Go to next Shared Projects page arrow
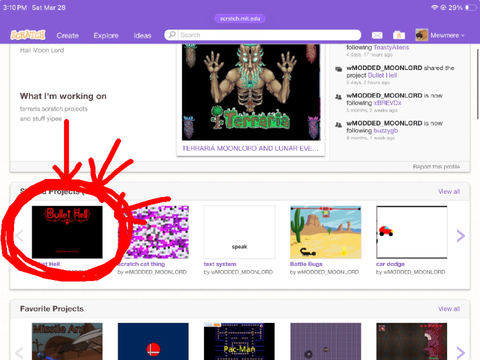This screenshot has height=360, width=480. click(x=461, y=236)
